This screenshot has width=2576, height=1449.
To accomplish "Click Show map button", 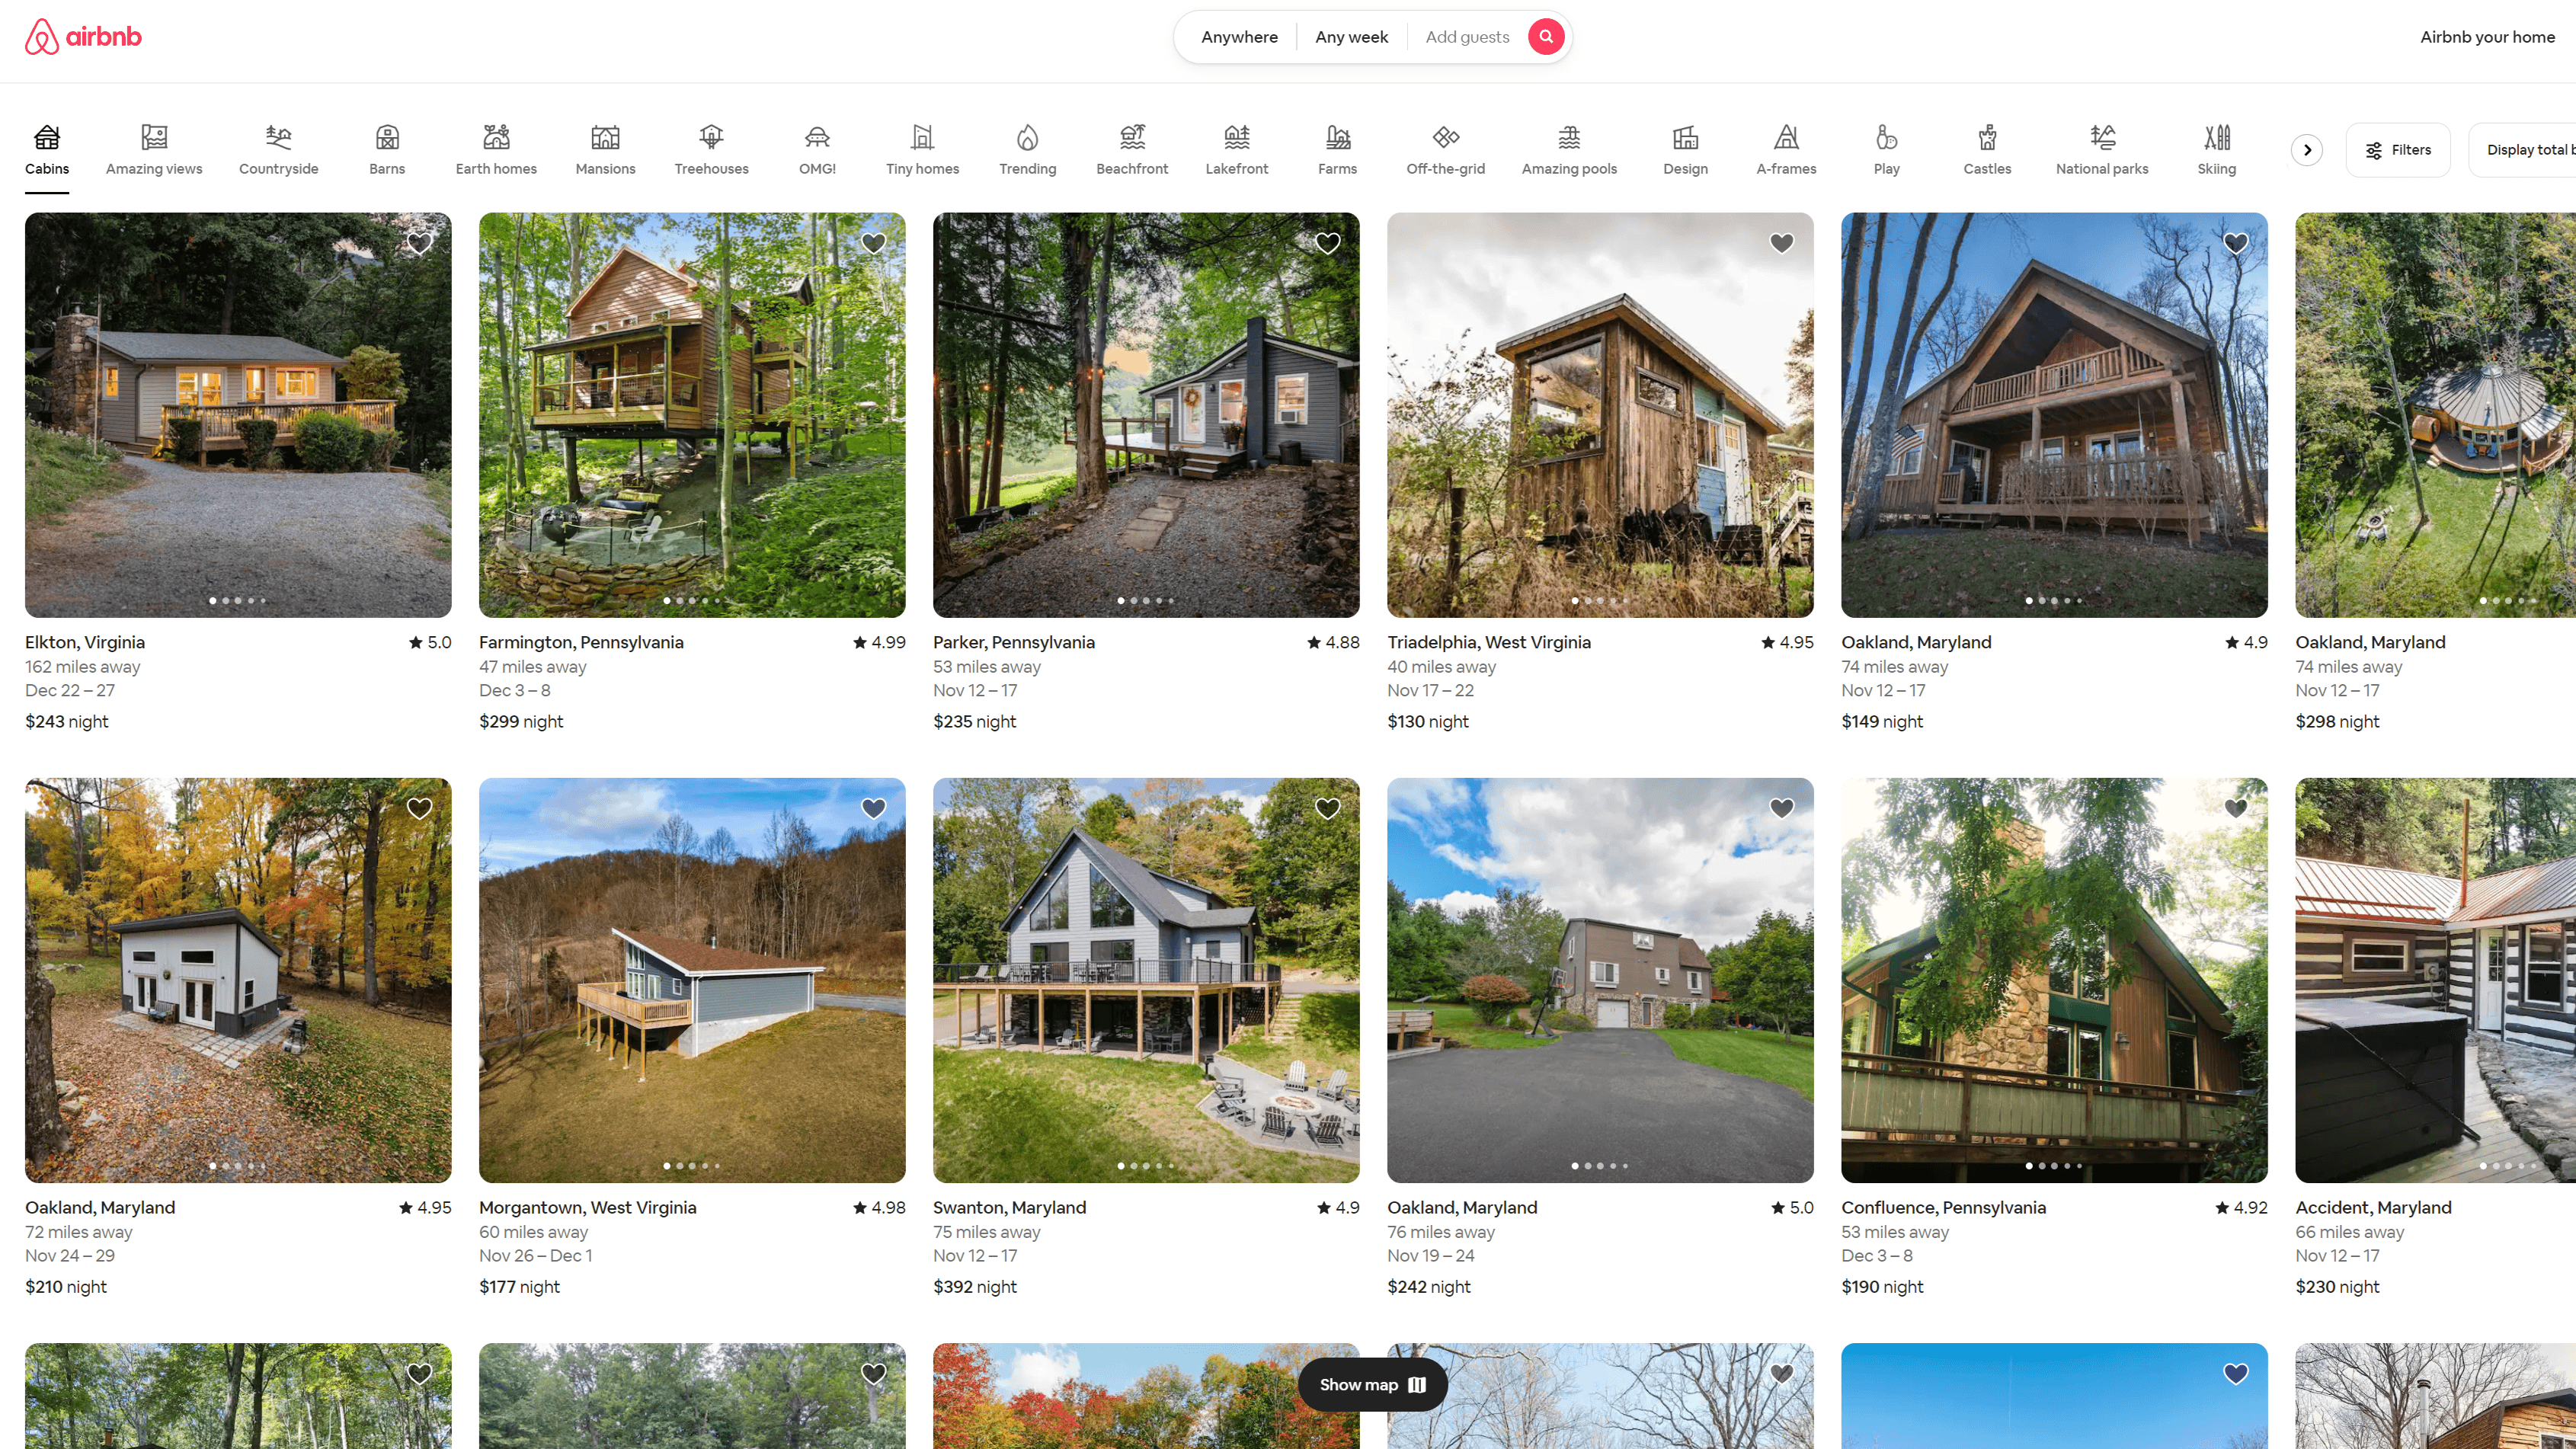I will [1373, 1385].
